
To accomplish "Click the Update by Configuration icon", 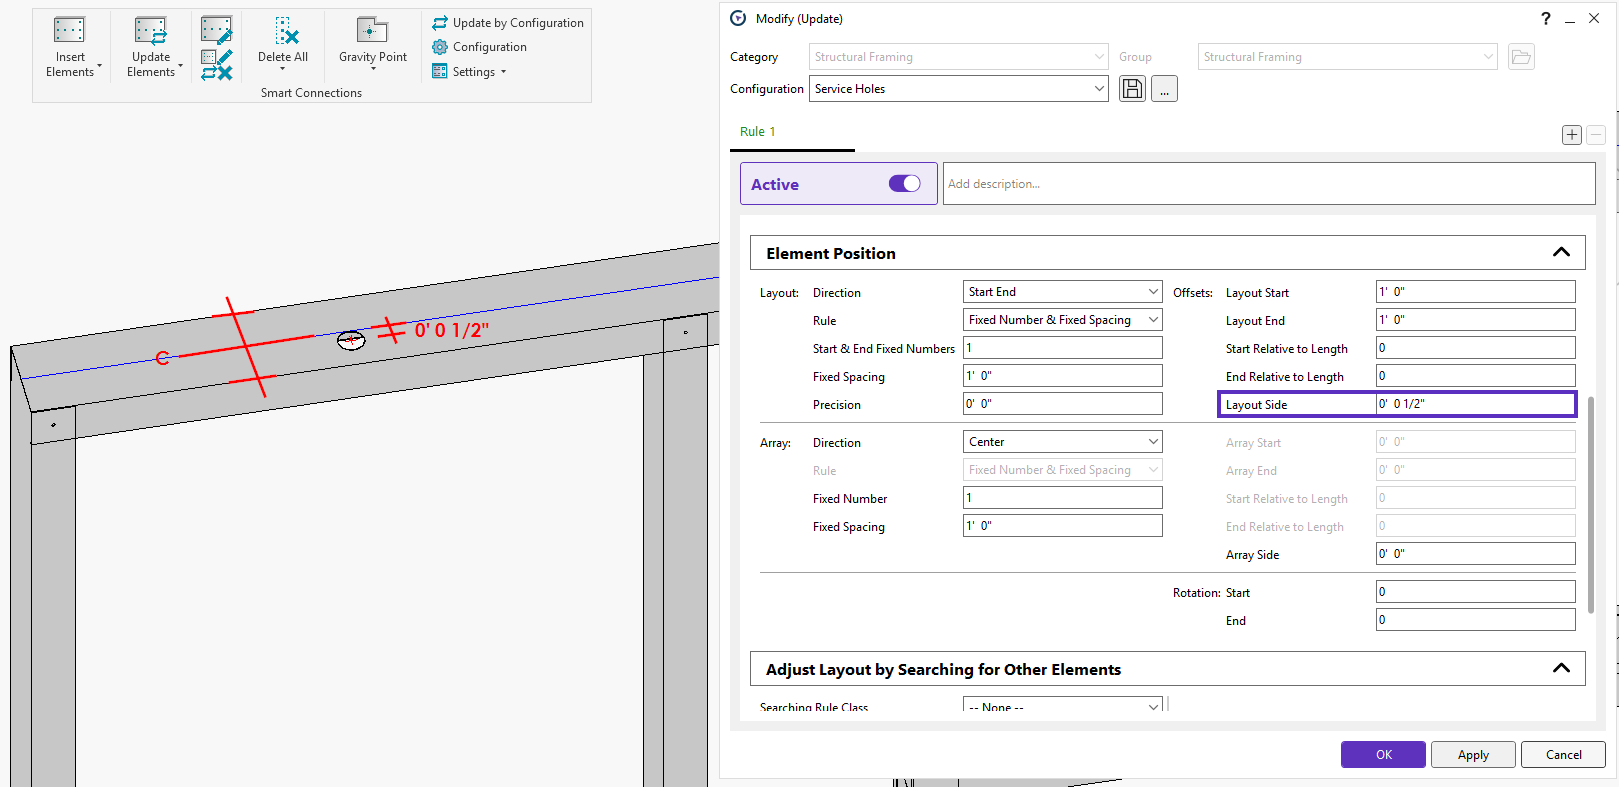I will (x=440, y=22).
